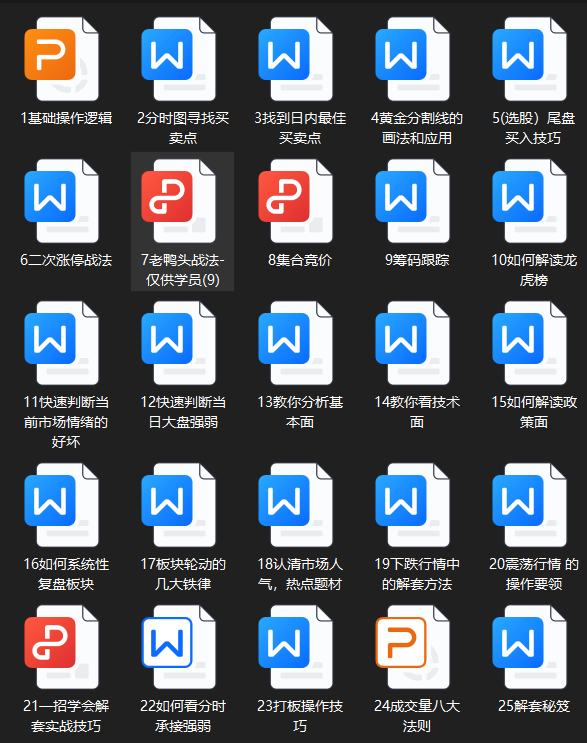Screen dimensions: 587x743
Task: Select the icon of 5(选股）尾盘买入技巧
Action: coord(530,59)
